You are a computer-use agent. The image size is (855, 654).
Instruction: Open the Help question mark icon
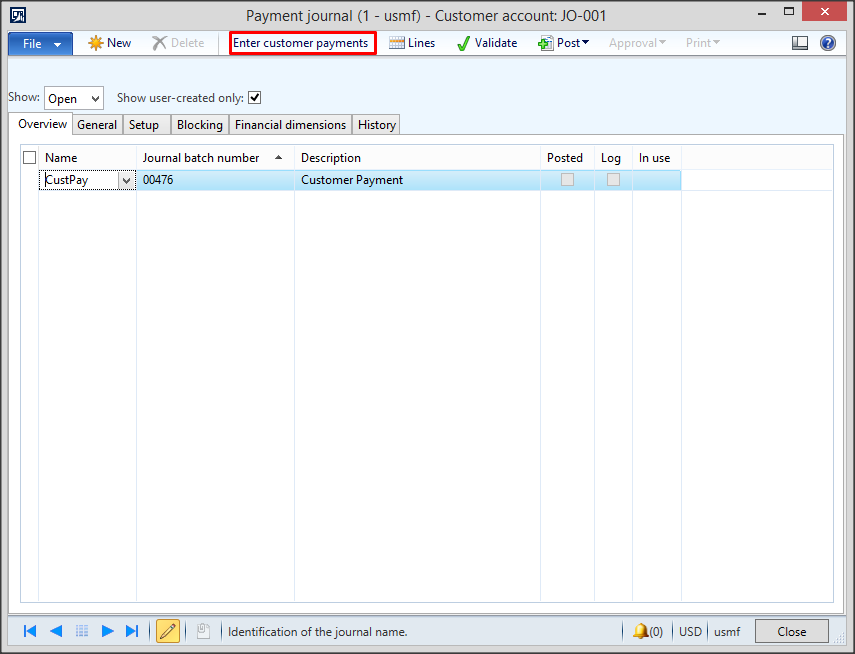(829, 42)
